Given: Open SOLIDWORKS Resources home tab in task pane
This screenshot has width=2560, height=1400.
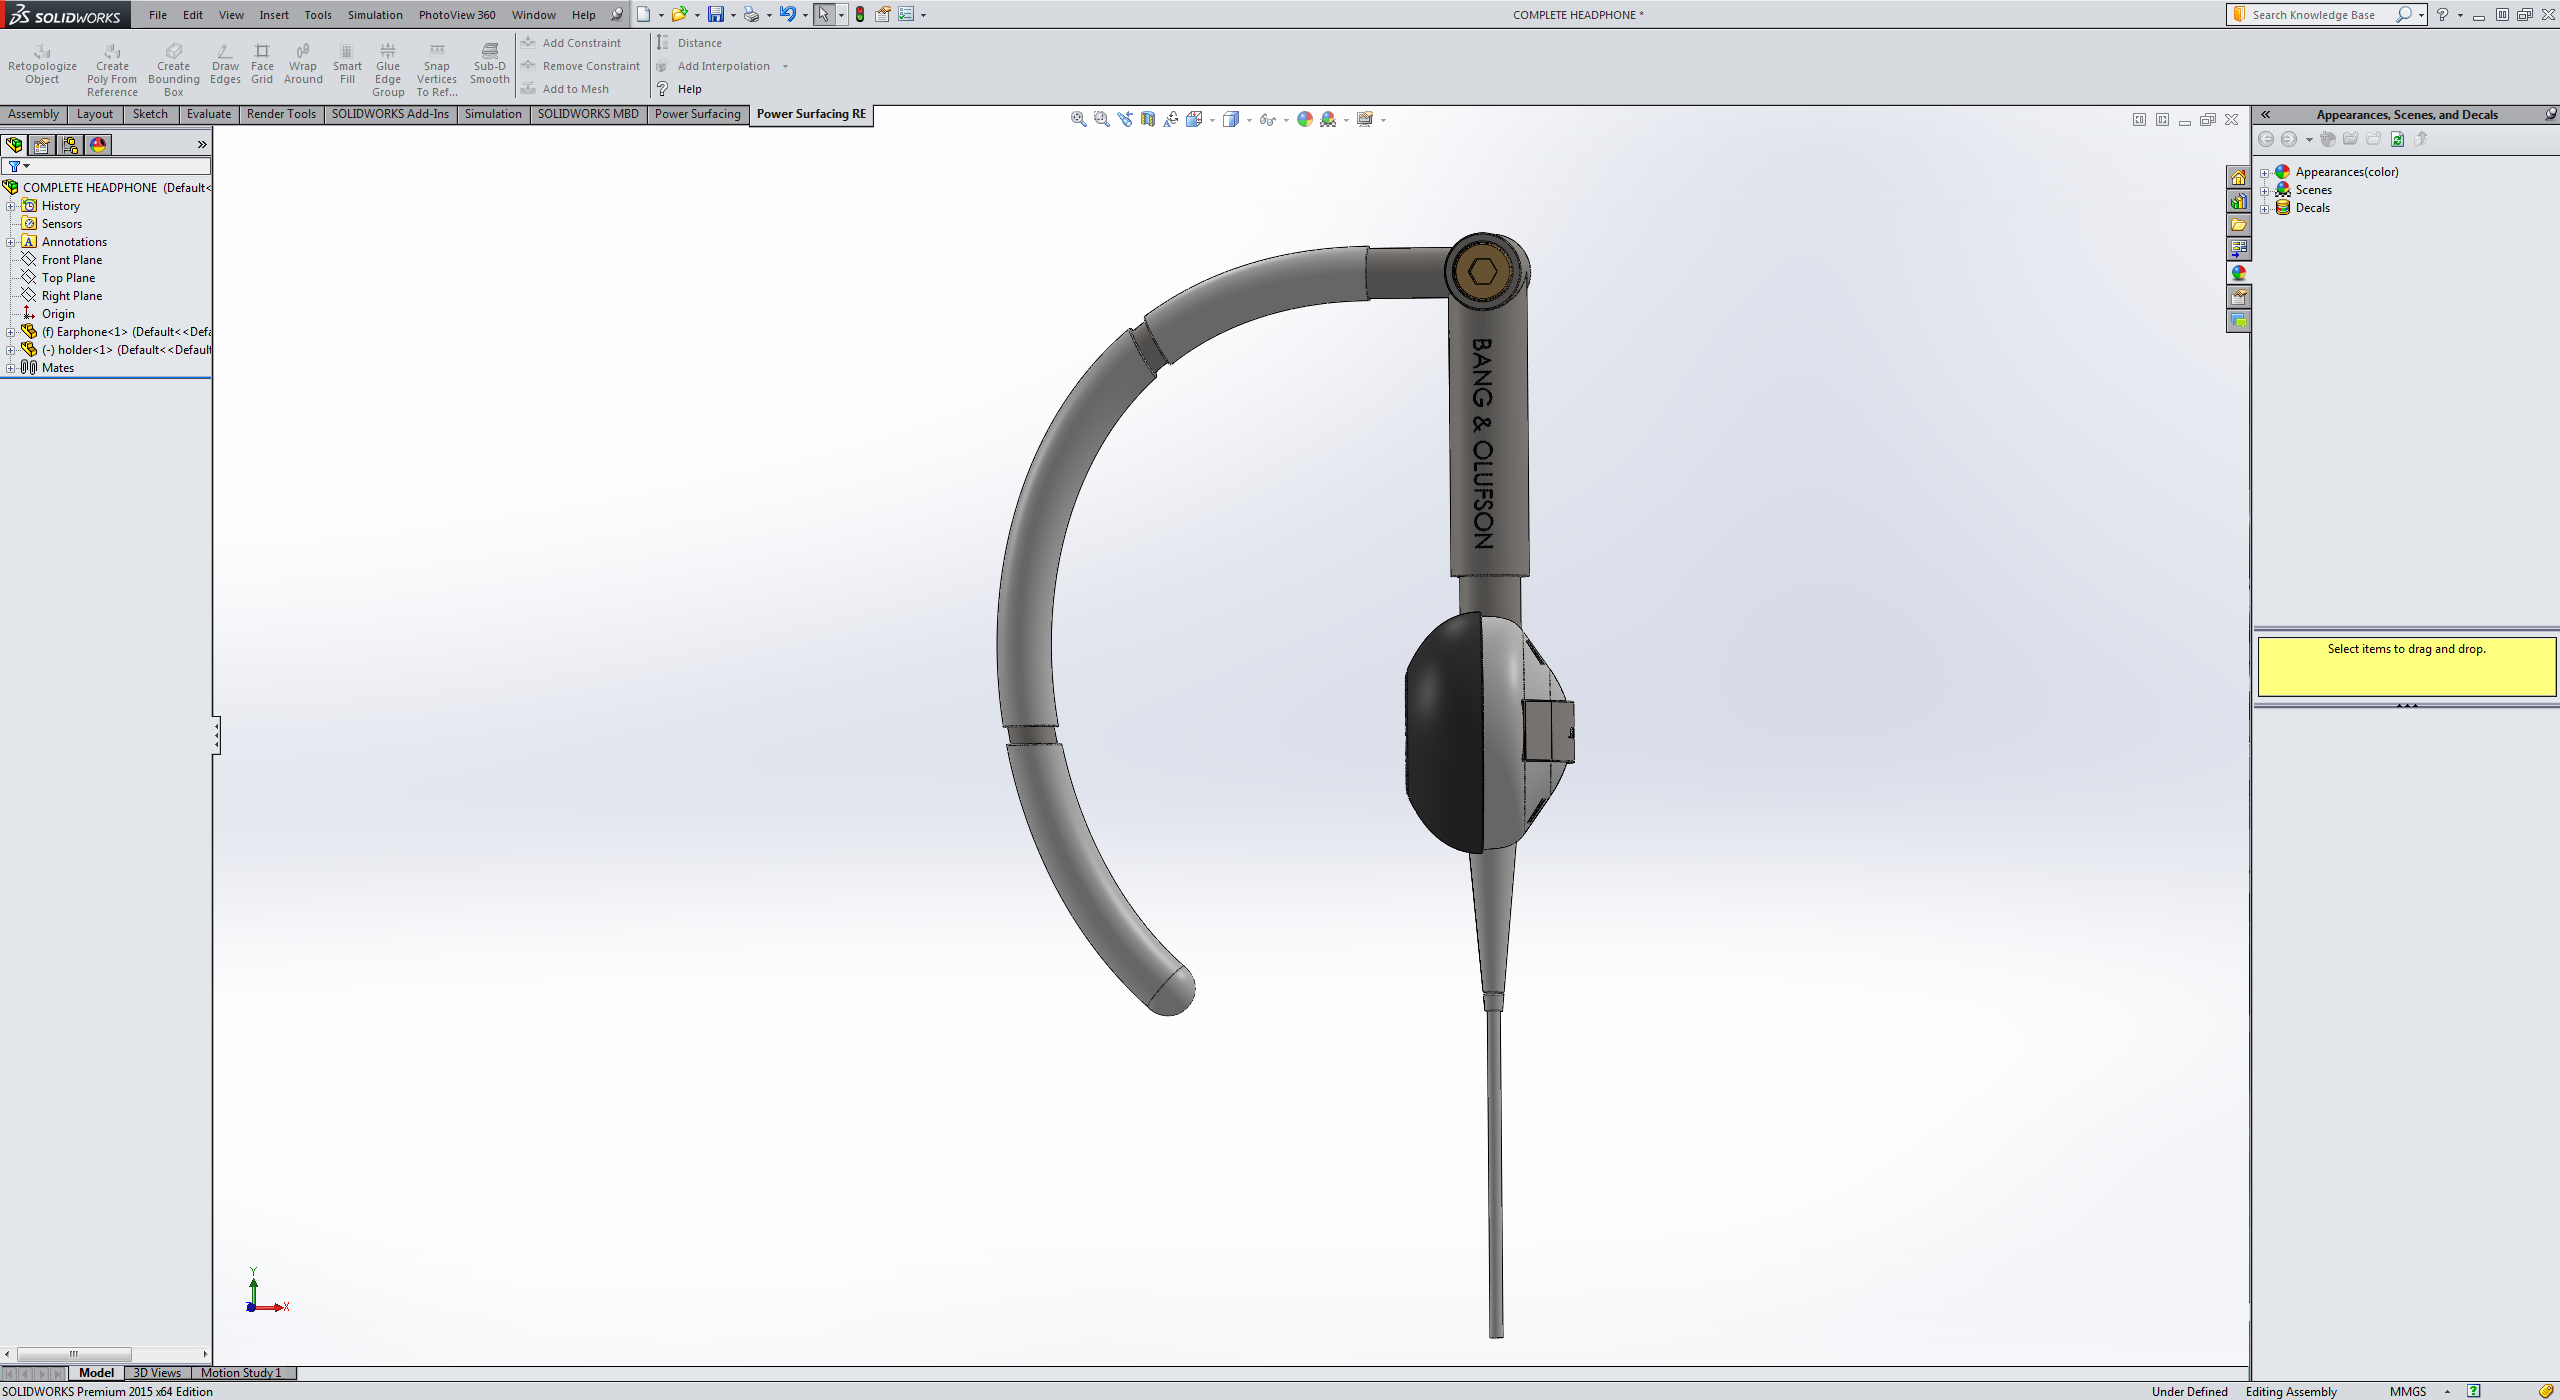Looking at the screenshot, I should pyautogui.click(x=2238, y=177).
